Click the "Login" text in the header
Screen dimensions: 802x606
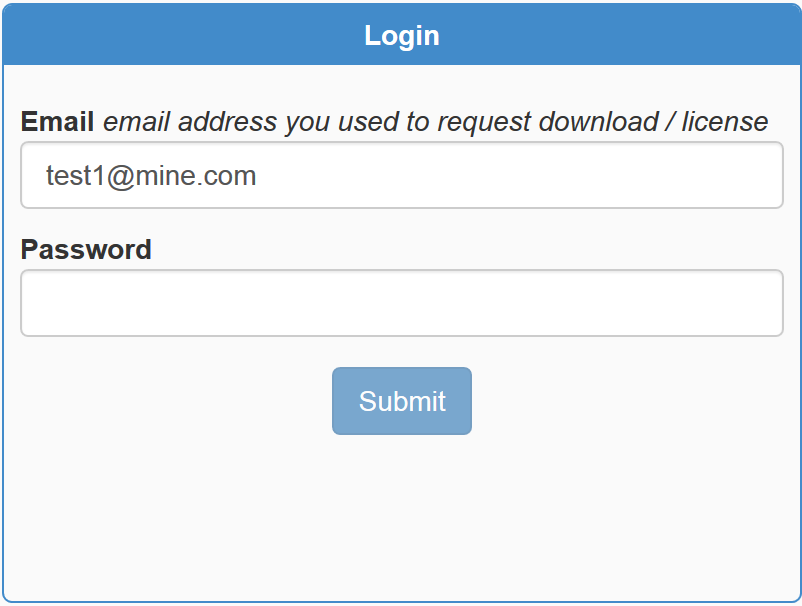tap(401, 36)
